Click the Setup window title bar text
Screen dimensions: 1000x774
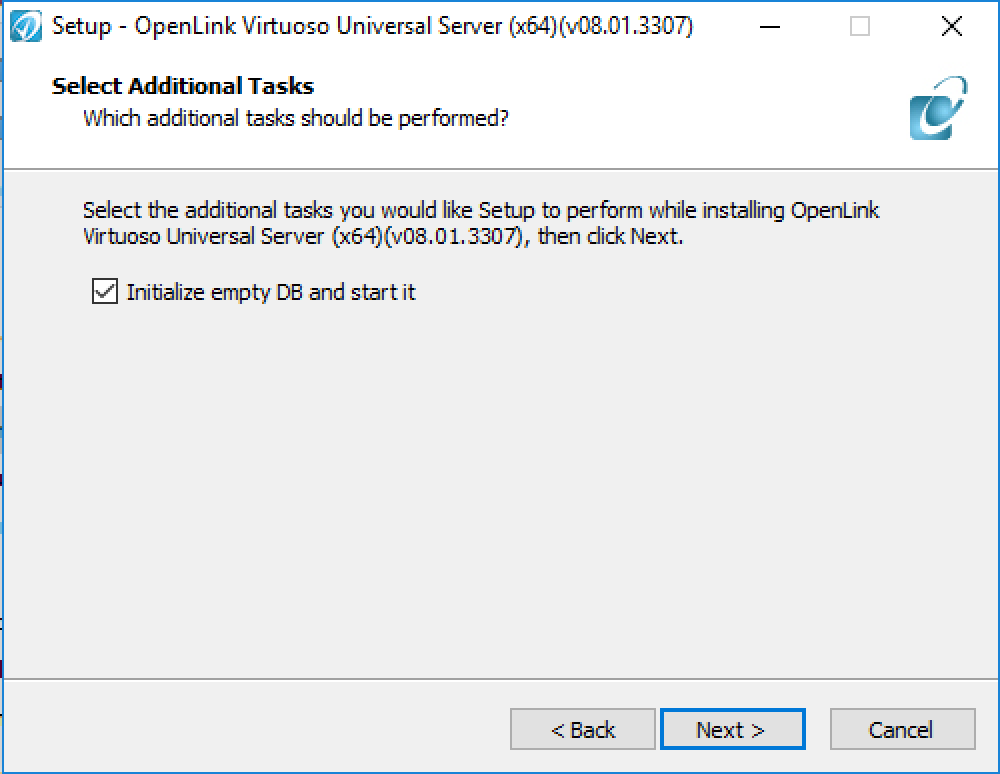(372, 26)
